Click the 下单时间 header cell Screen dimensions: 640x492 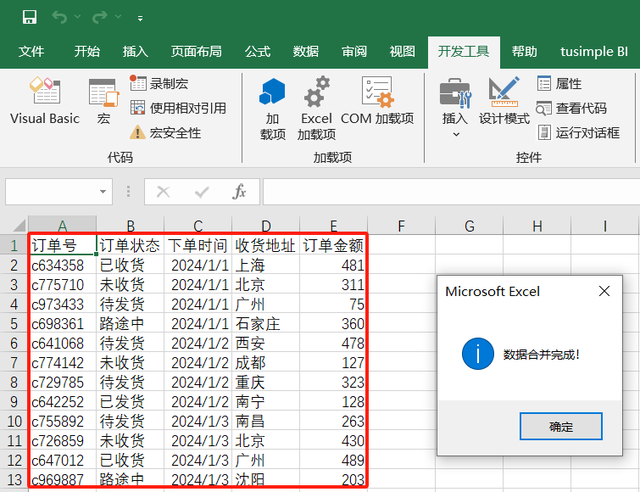tap(198, 245)
